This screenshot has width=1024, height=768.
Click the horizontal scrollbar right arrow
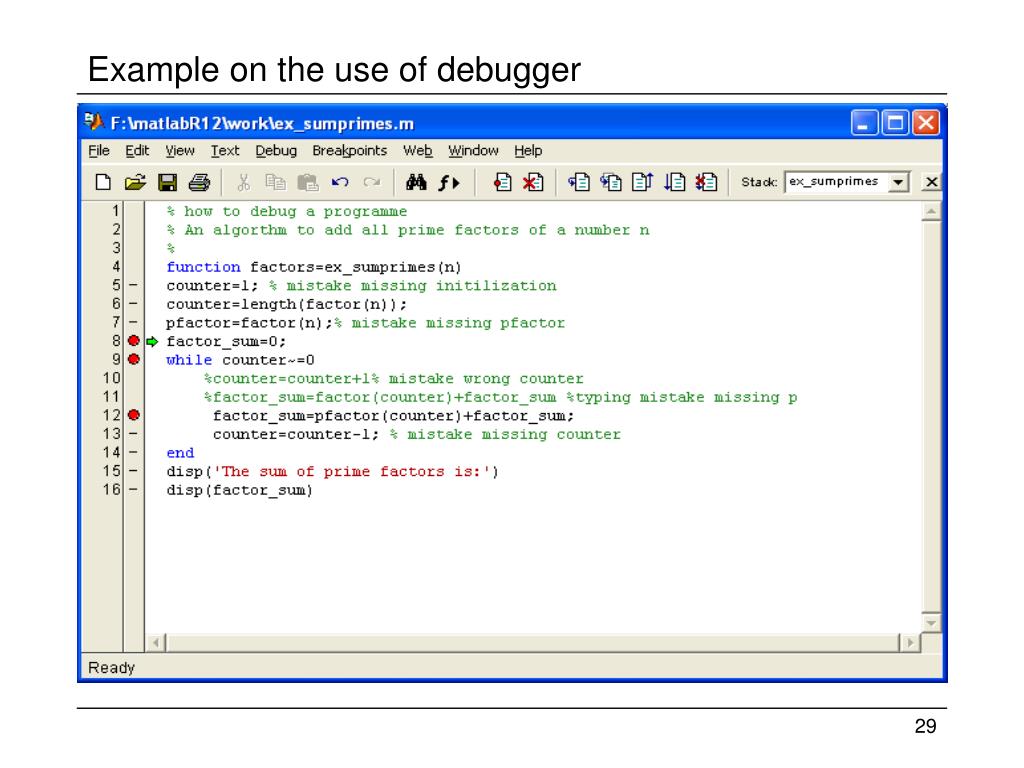coord(910,643)
